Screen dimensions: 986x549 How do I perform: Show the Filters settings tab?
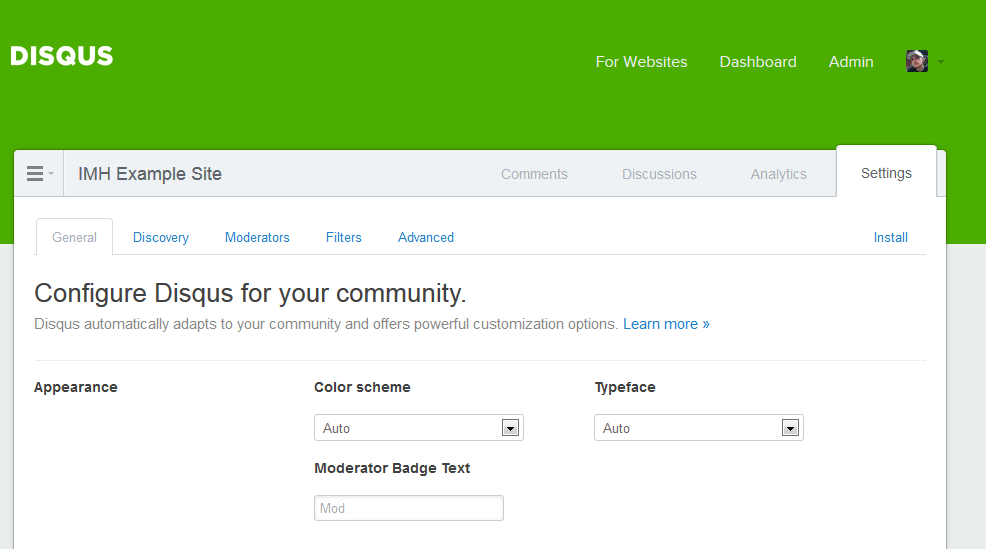[x=344, y=237]
